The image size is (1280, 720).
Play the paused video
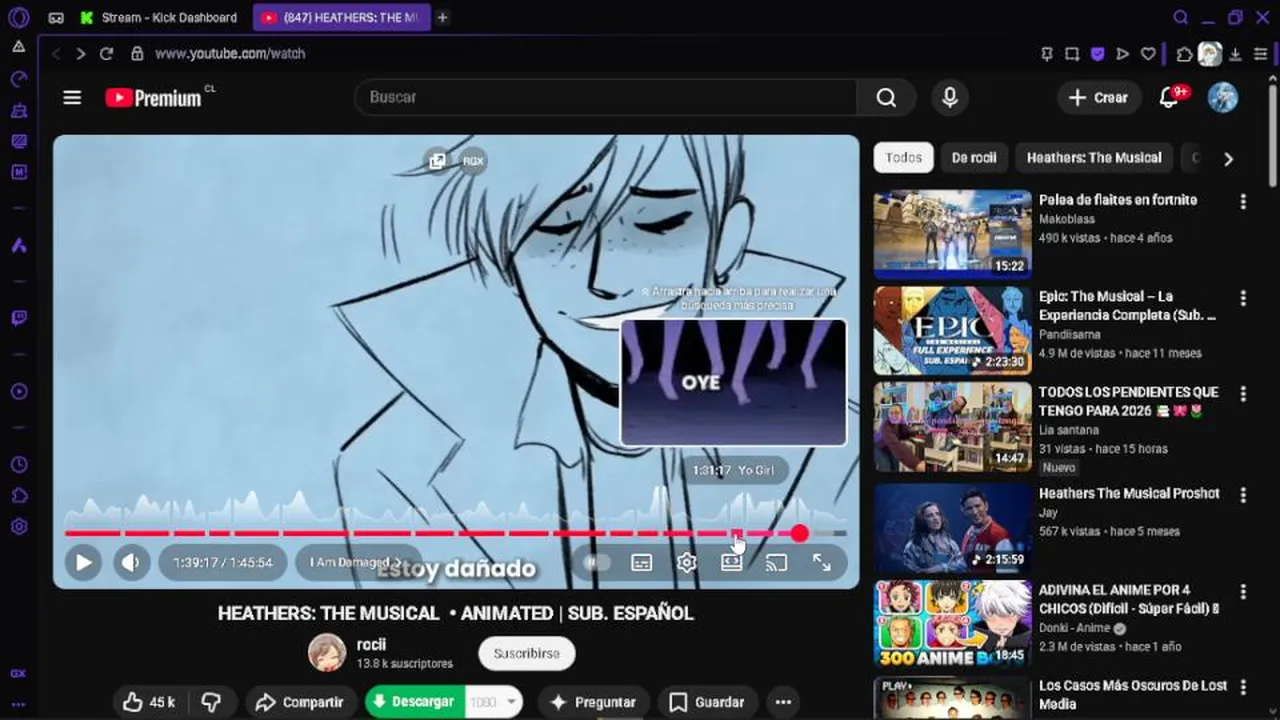point(83,563)
